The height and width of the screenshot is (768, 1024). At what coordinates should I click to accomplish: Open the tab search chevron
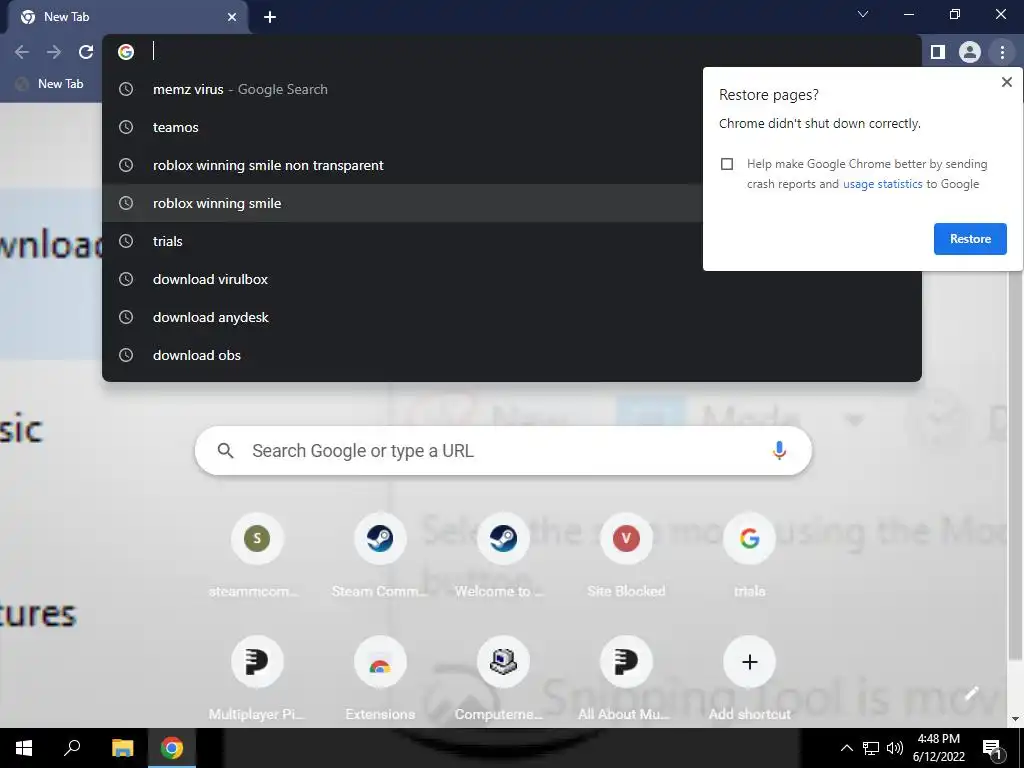(x=863, y=14)
